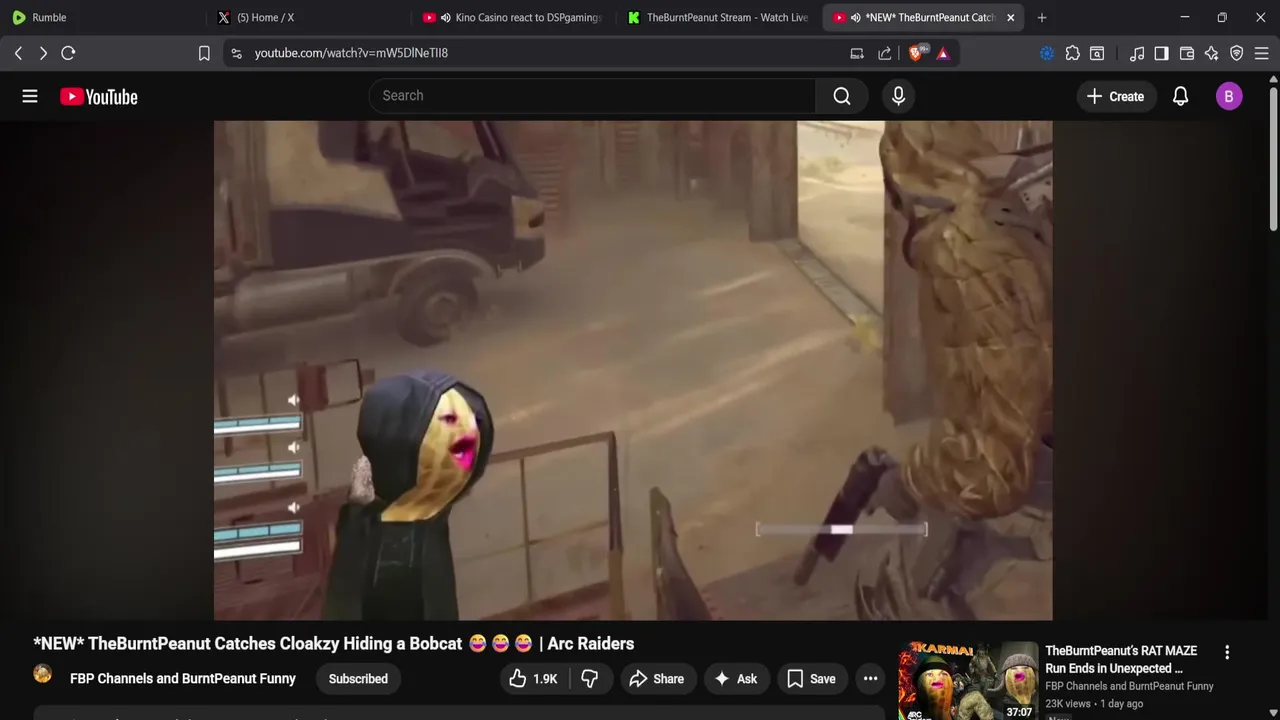View site information in the address bar
Image resolution: width=1280 pixels, height=720 pixels.
(x=236, y=53)
